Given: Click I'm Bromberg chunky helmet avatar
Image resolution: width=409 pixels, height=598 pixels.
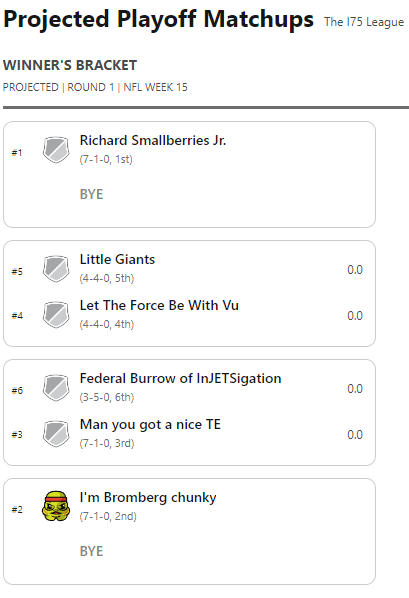Looking at the screenshot, I should click(56, 506).
